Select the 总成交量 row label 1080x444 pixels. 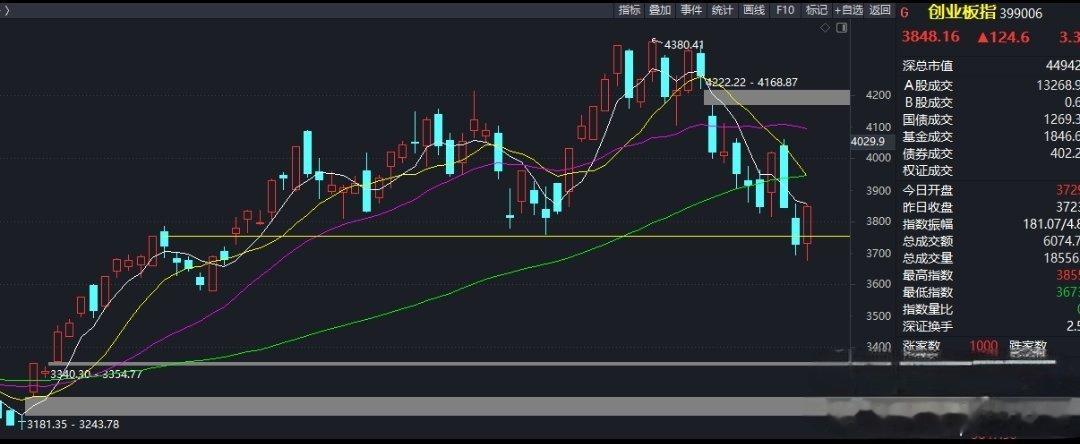[928, 258]
